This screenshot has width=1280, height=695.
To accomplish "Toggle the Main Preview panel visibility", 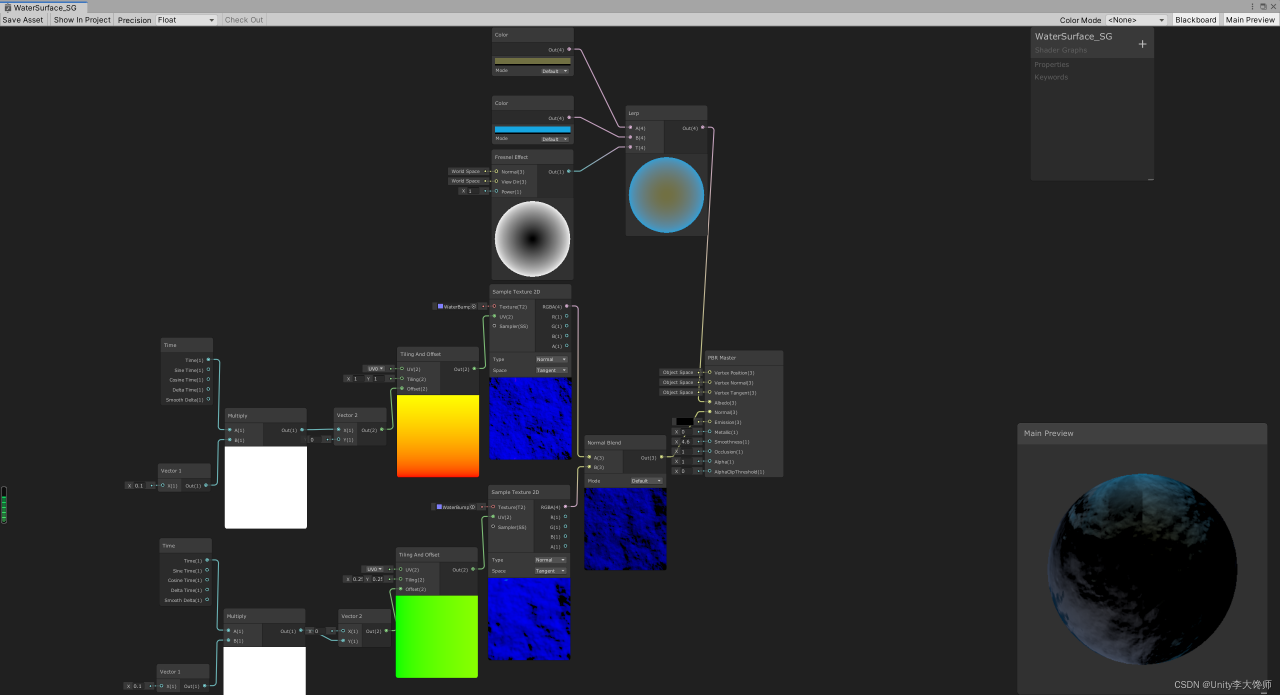I will [1250, 20].
